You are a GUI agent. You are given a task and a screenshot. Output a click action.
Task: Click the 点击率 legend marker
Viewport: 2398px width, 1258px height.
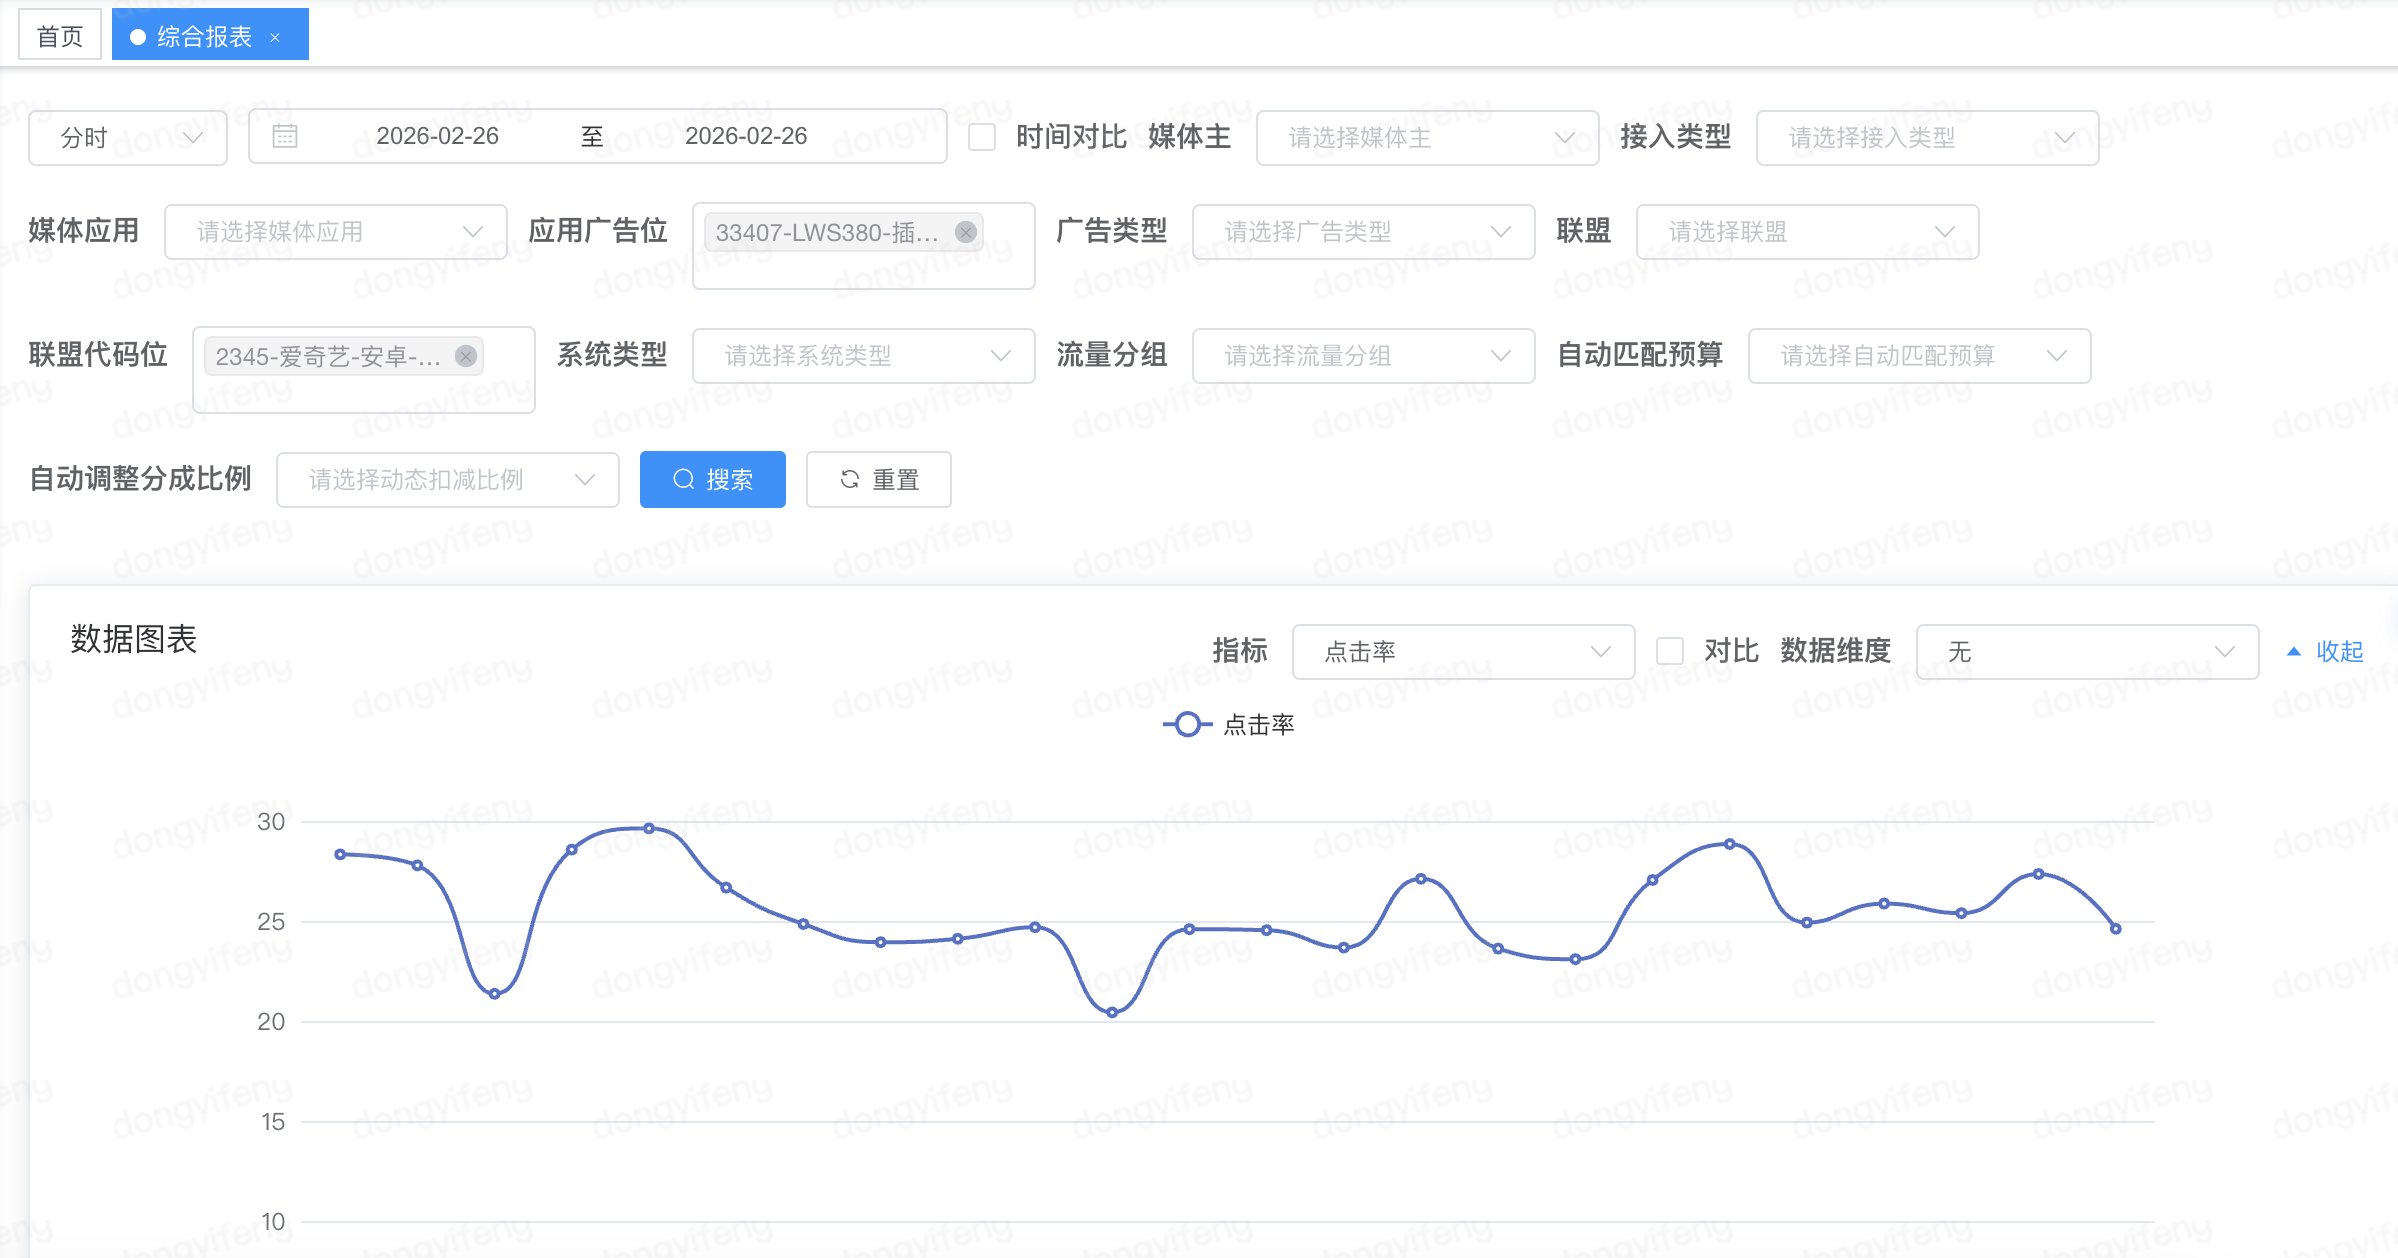(1187, 724)
